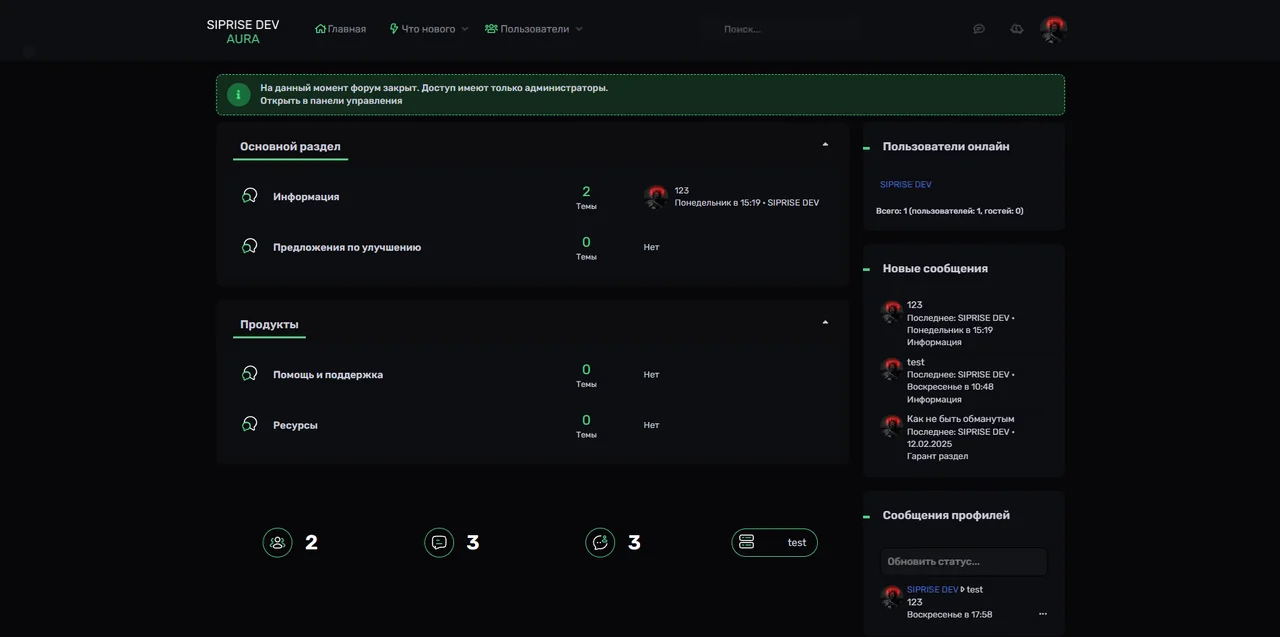Screen dimensions: 1280x637
Task: Click the conversations speech bubble icon in header
Action: click(979, 29)
